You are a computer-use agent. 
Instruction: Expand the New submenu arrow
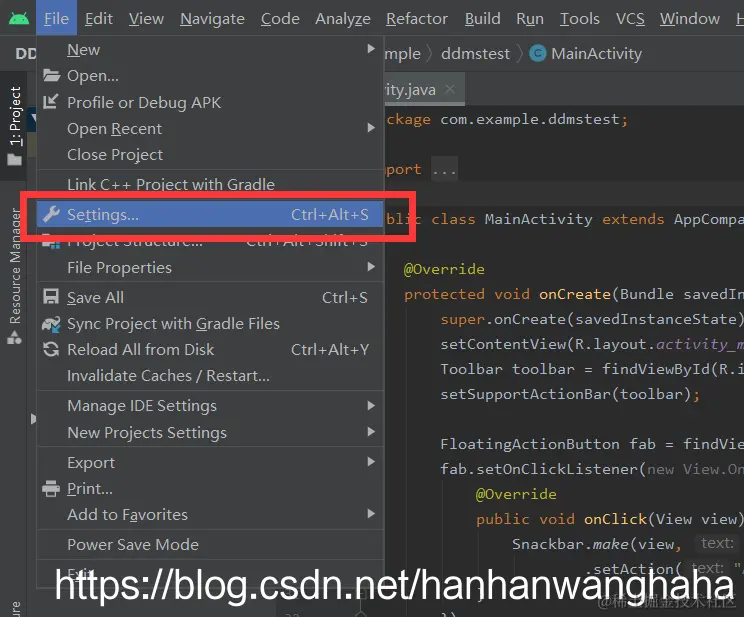[x=371, y=49]
